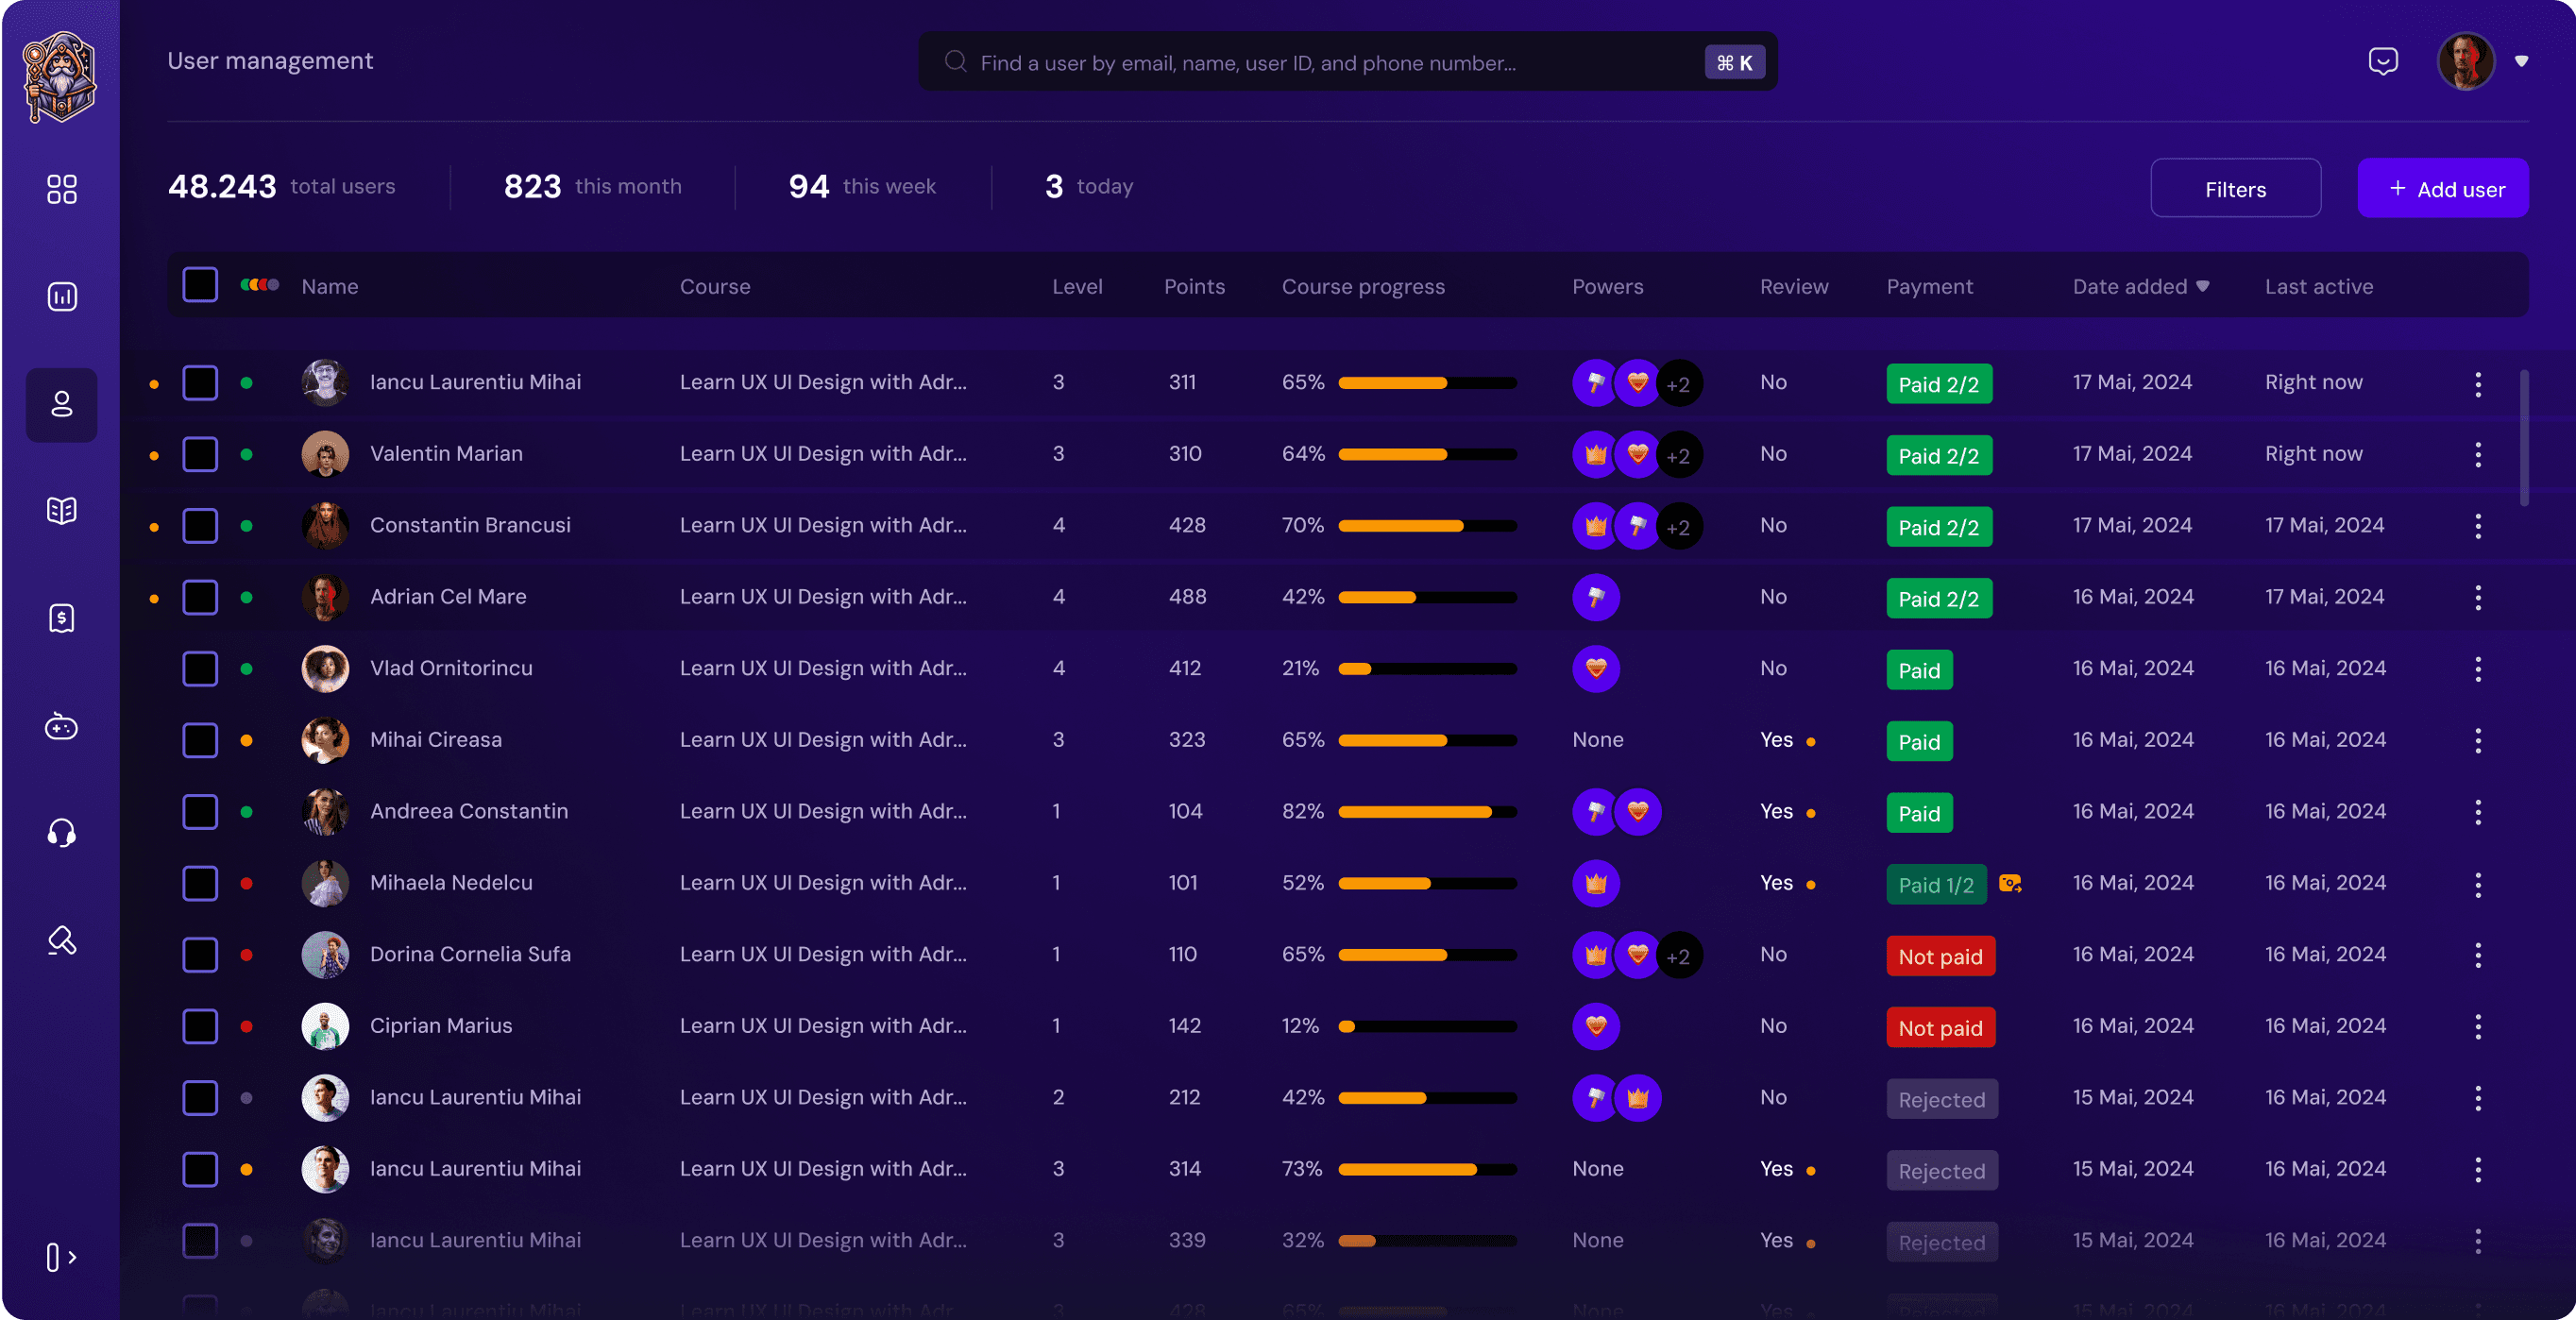The image size is (2576, 1320).
Task: Click the Add user button
Action: pos(2443,188)
